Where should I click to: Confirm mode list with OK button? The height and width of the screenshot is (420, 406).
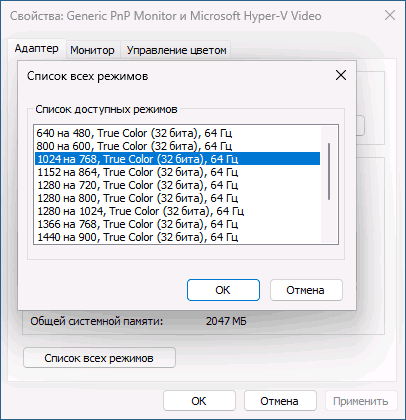[x=223, y=290]
